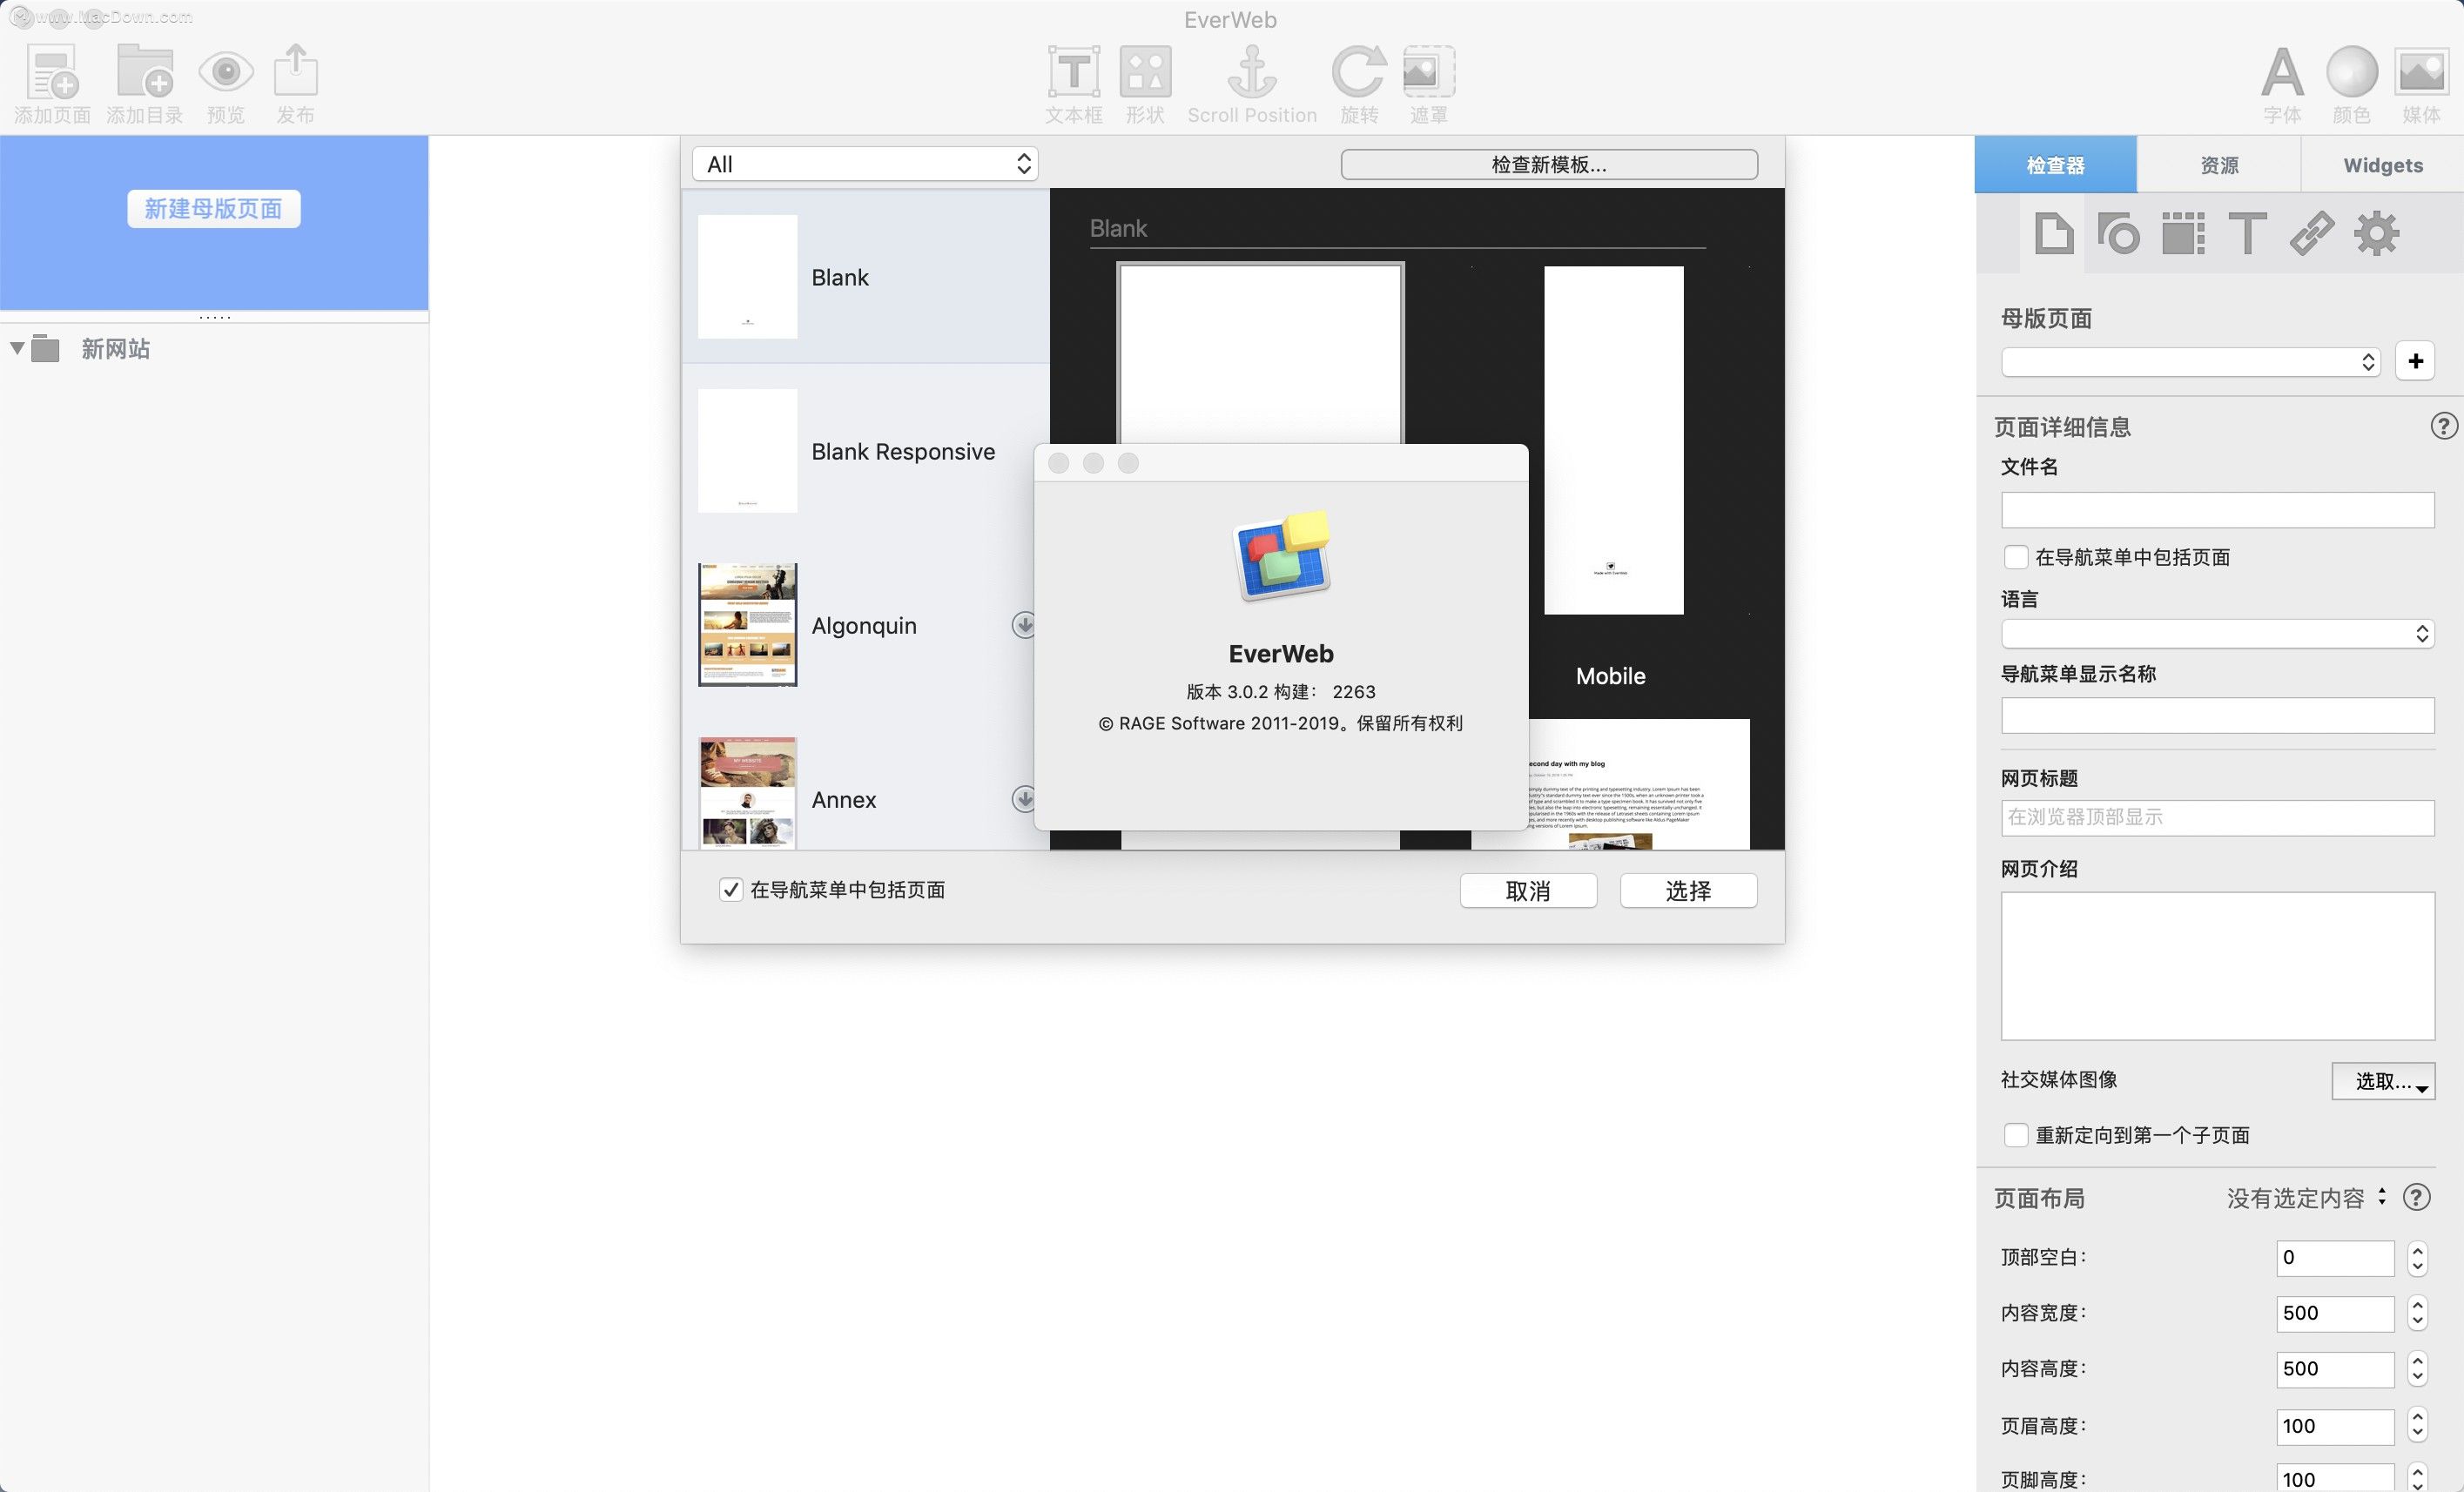Viewport: 2464px width, 1492px height.
Task: Click the Scroll Position anchor icon
Action: (x=1252, y=72)
